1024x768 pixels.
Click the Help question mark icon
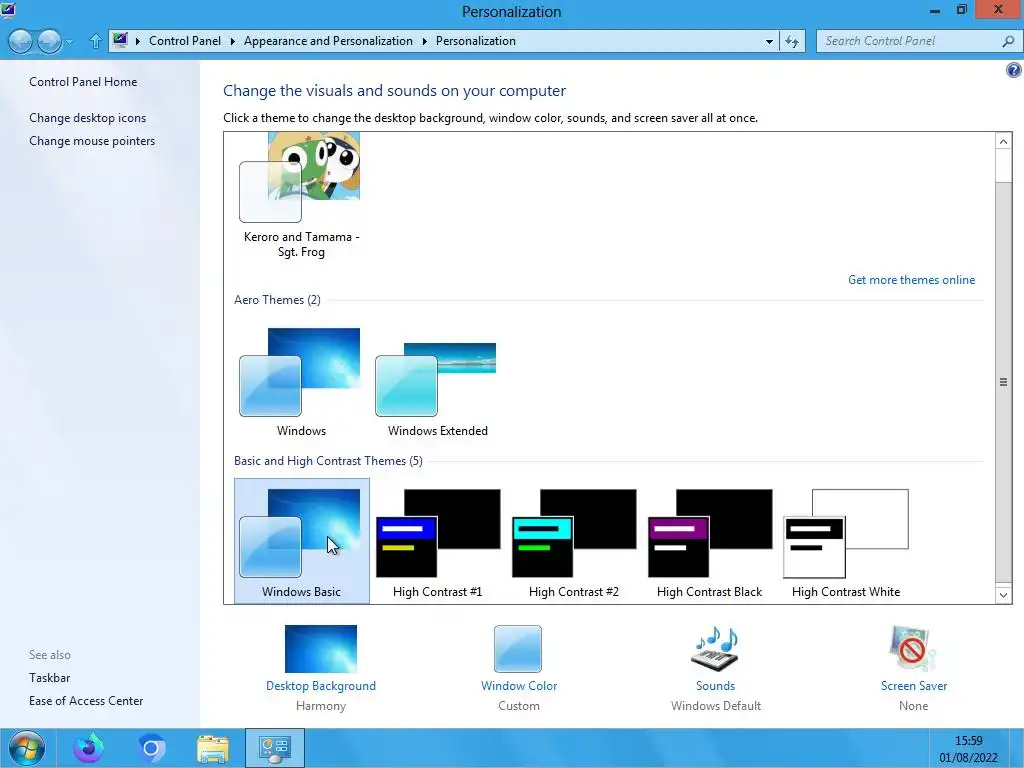tap(1014, 70)
